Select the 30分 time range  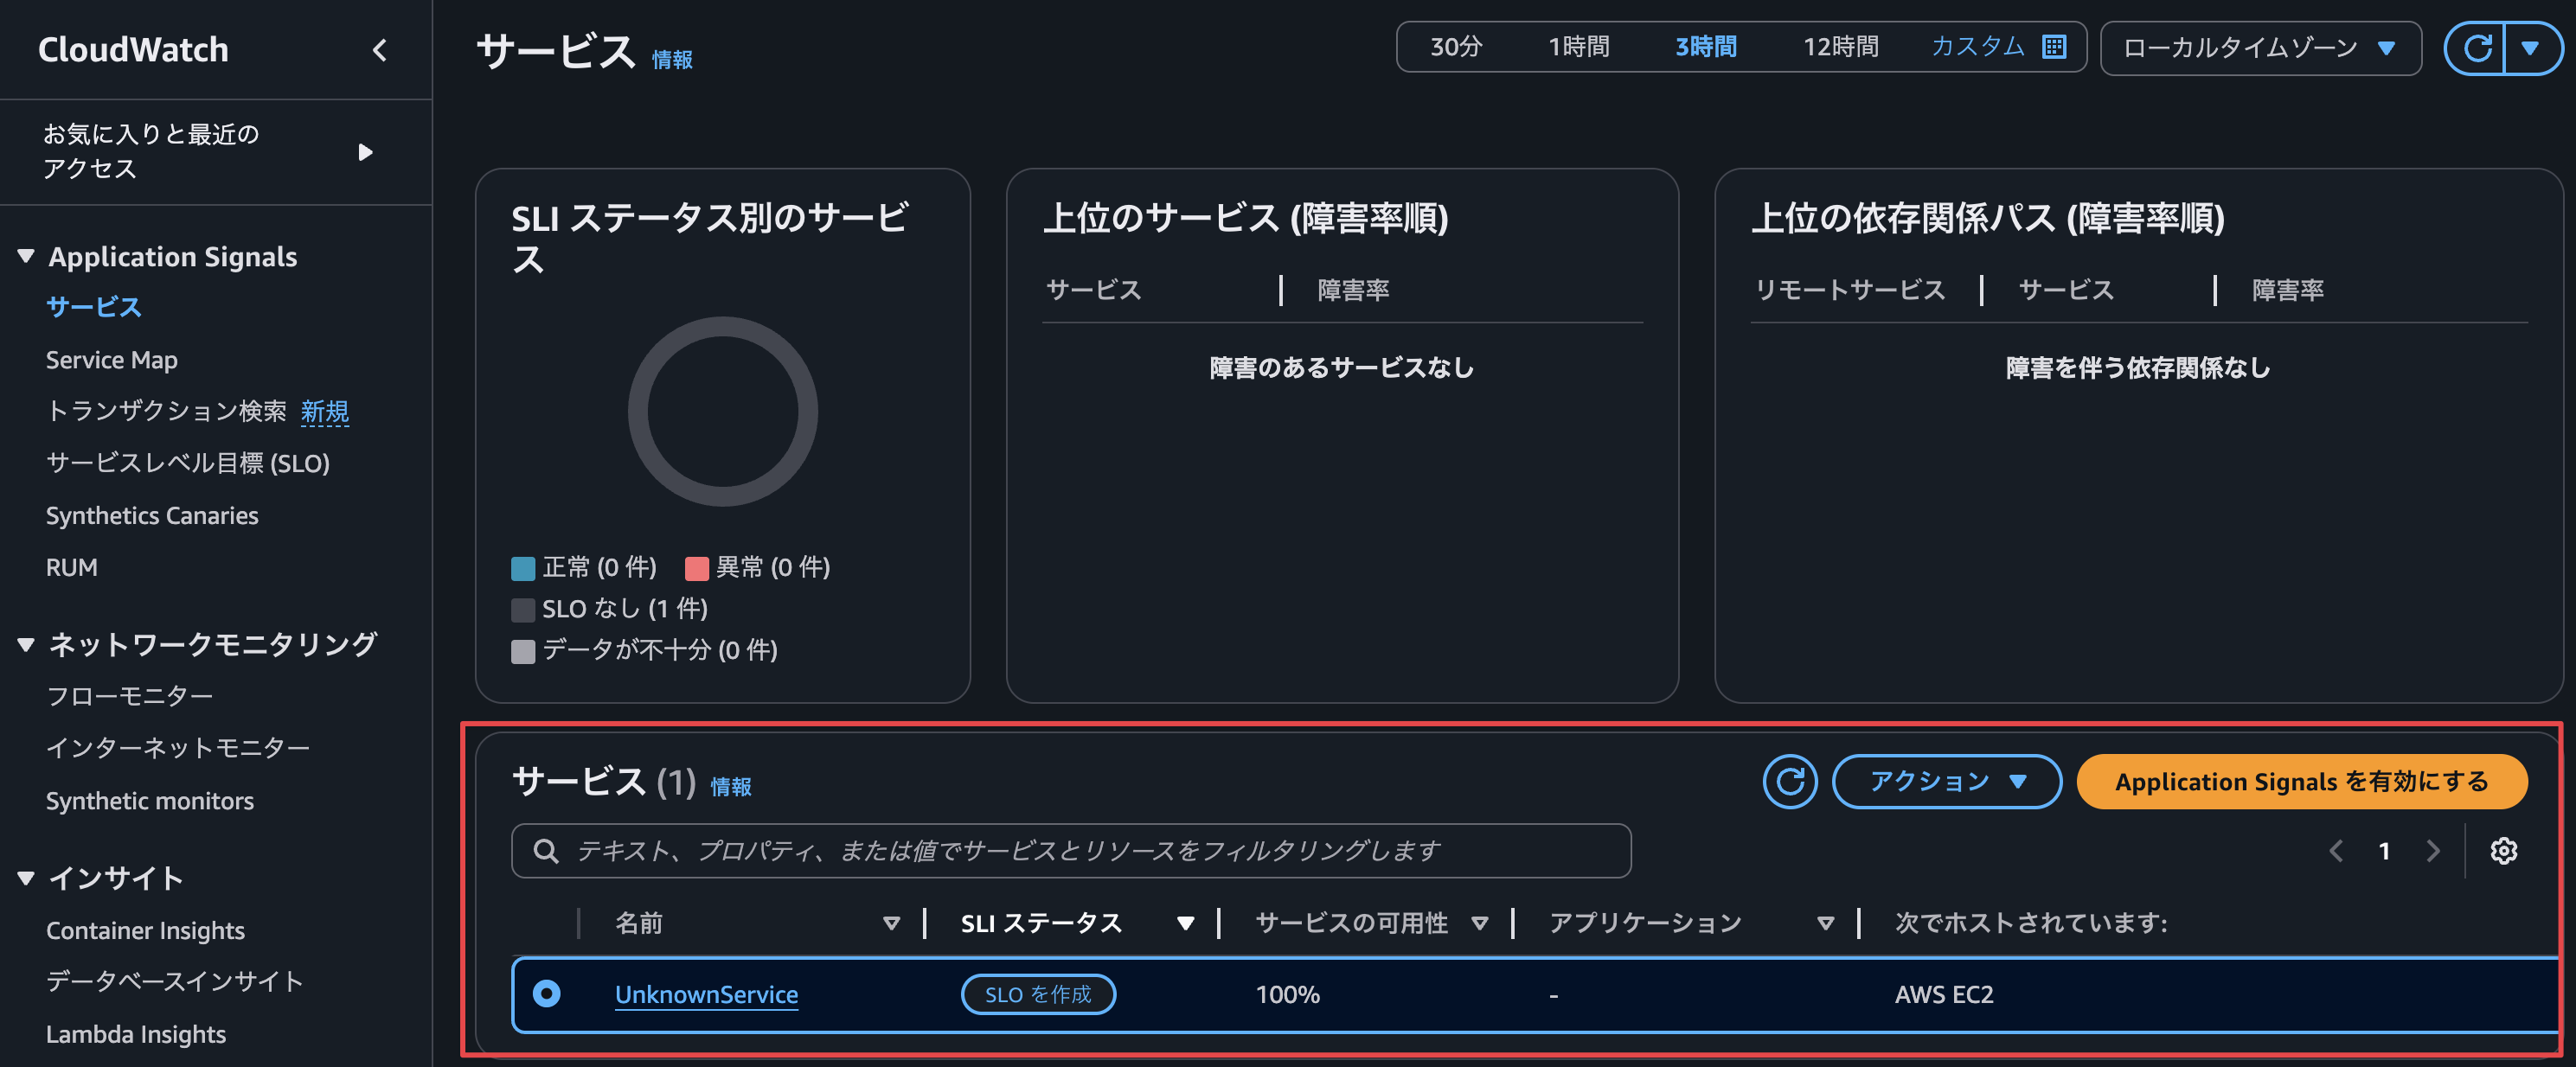[1455, 47]
